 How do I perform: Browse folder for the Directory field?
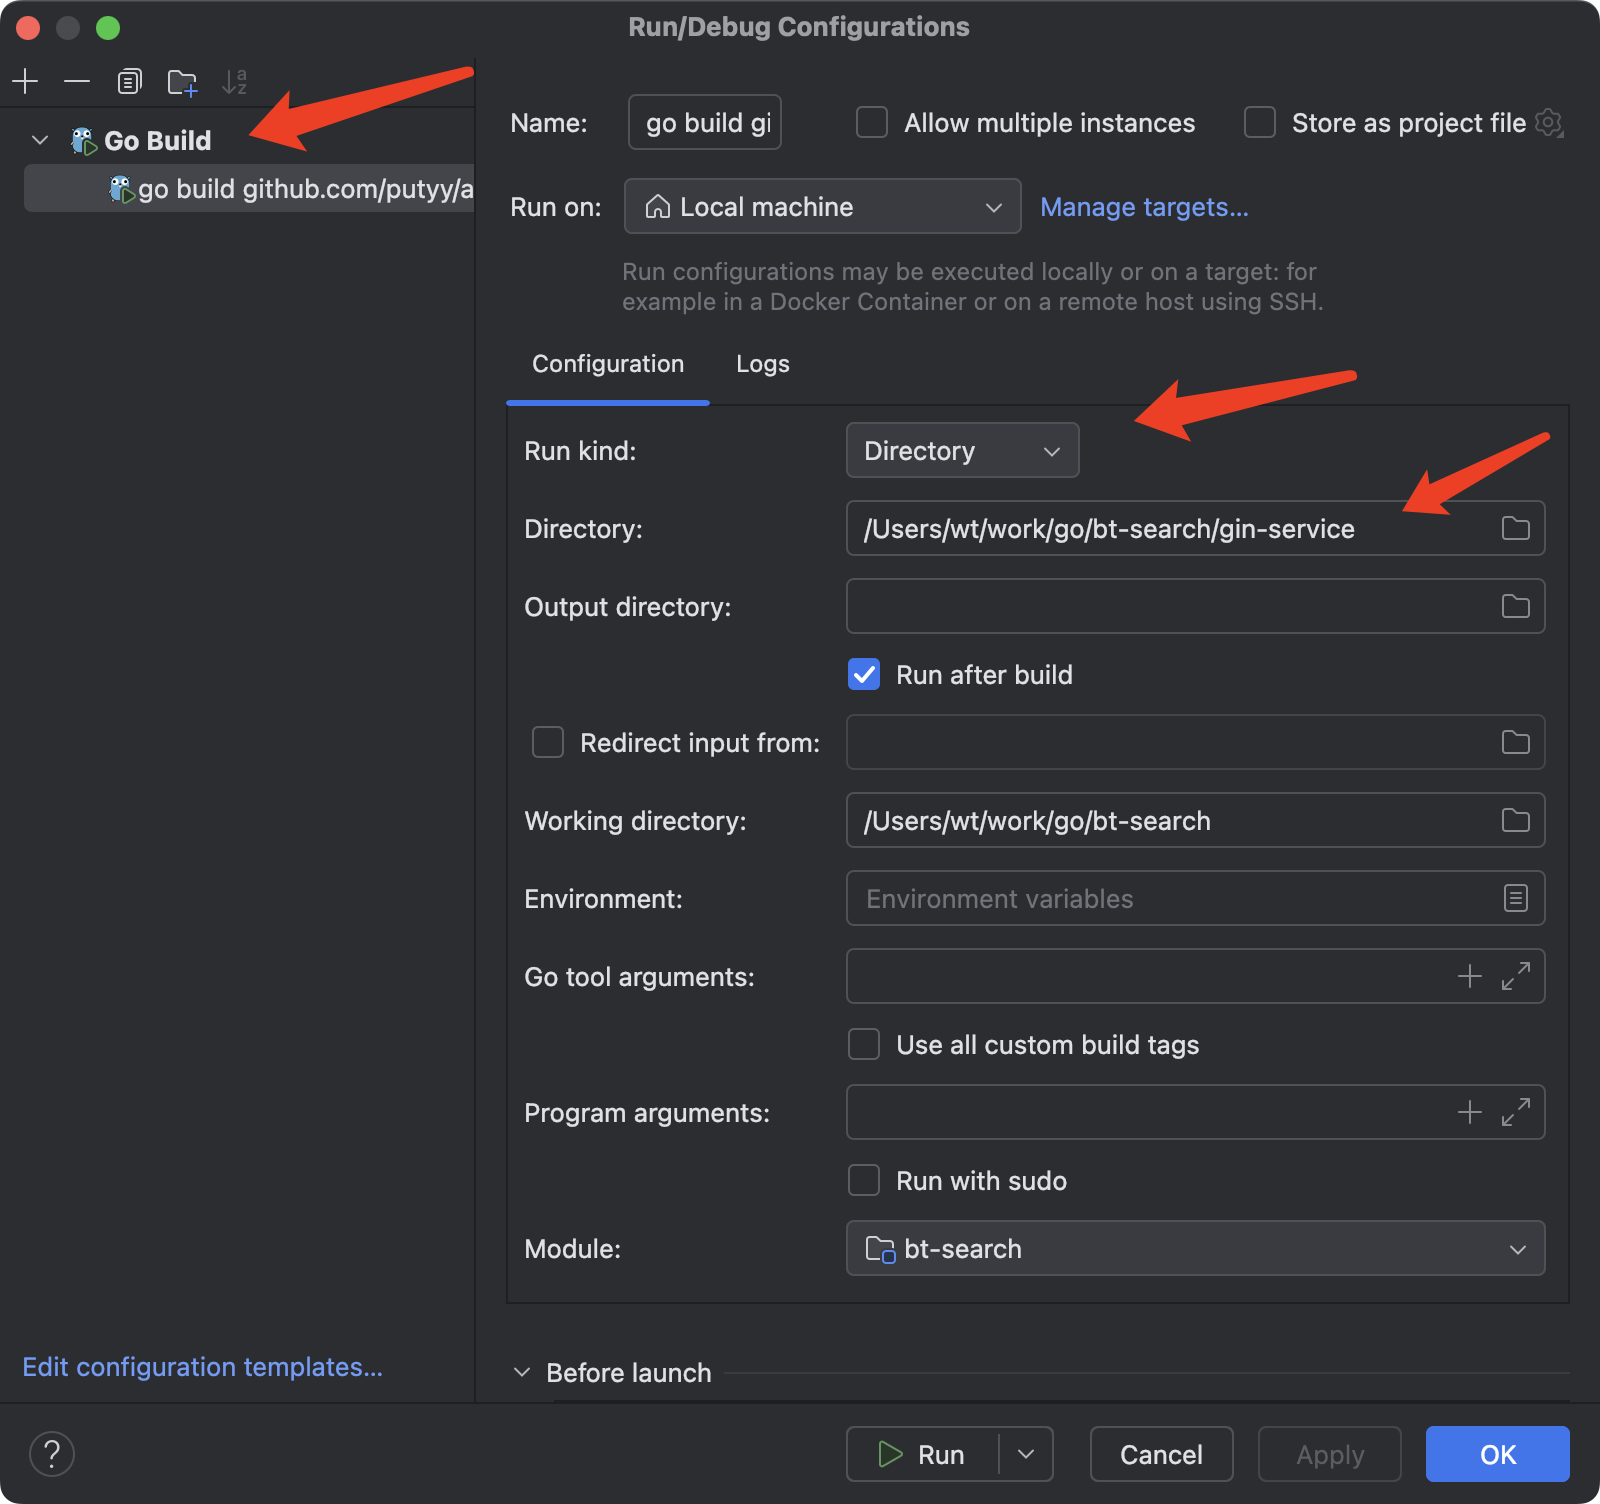pyautogui.click(x=1515, y=528)
